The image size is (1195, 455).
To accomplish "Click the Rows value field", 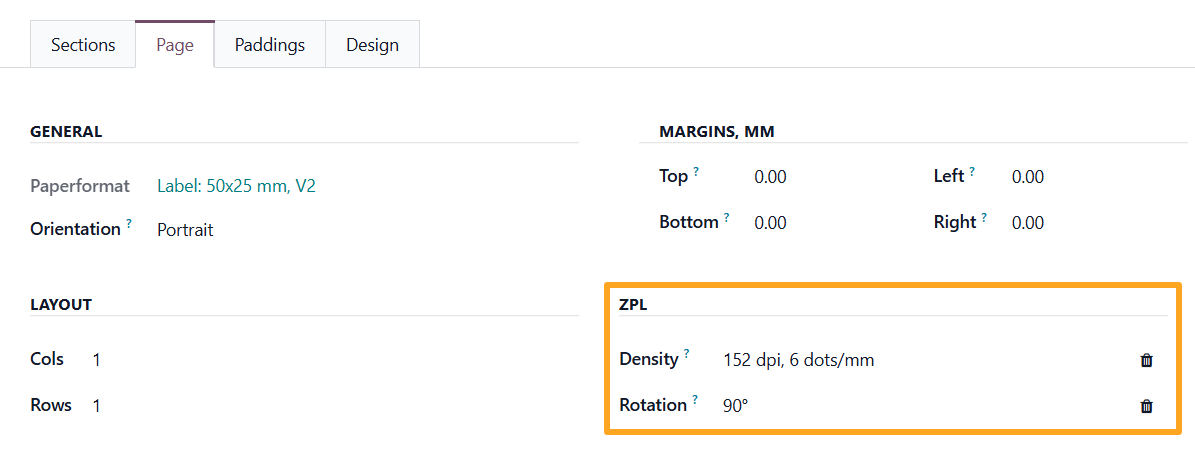I will pyautogui.click(x=96, y=406).
